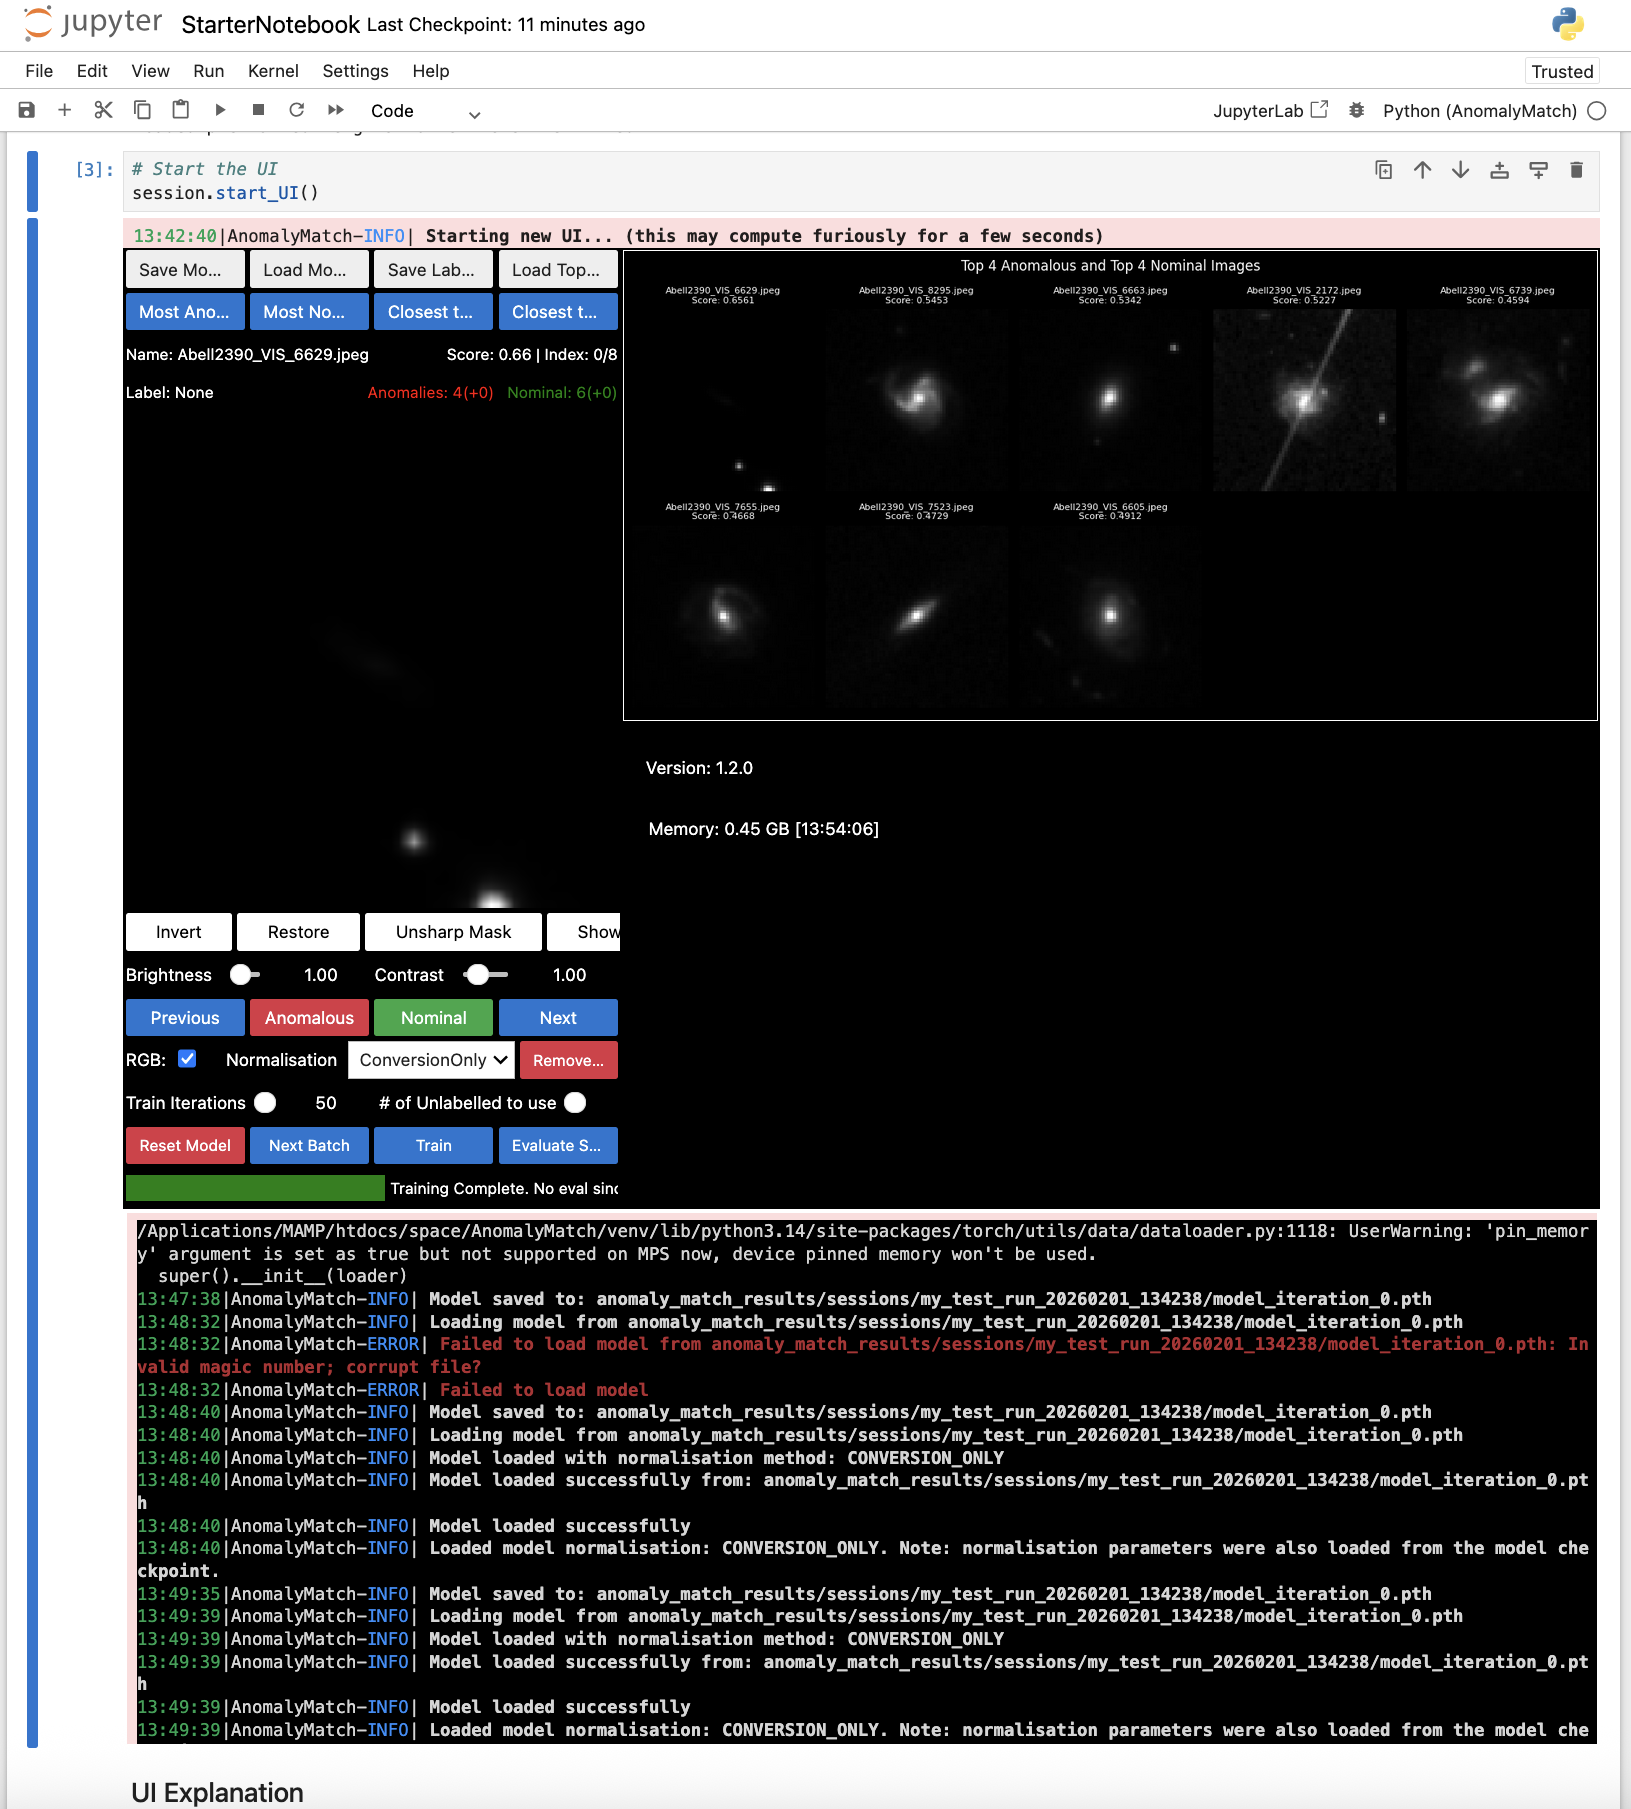Open the Kernel menu
The height and width of the screenshot is (1809, 1631).
pyautogui.click(x=273, y=71)
